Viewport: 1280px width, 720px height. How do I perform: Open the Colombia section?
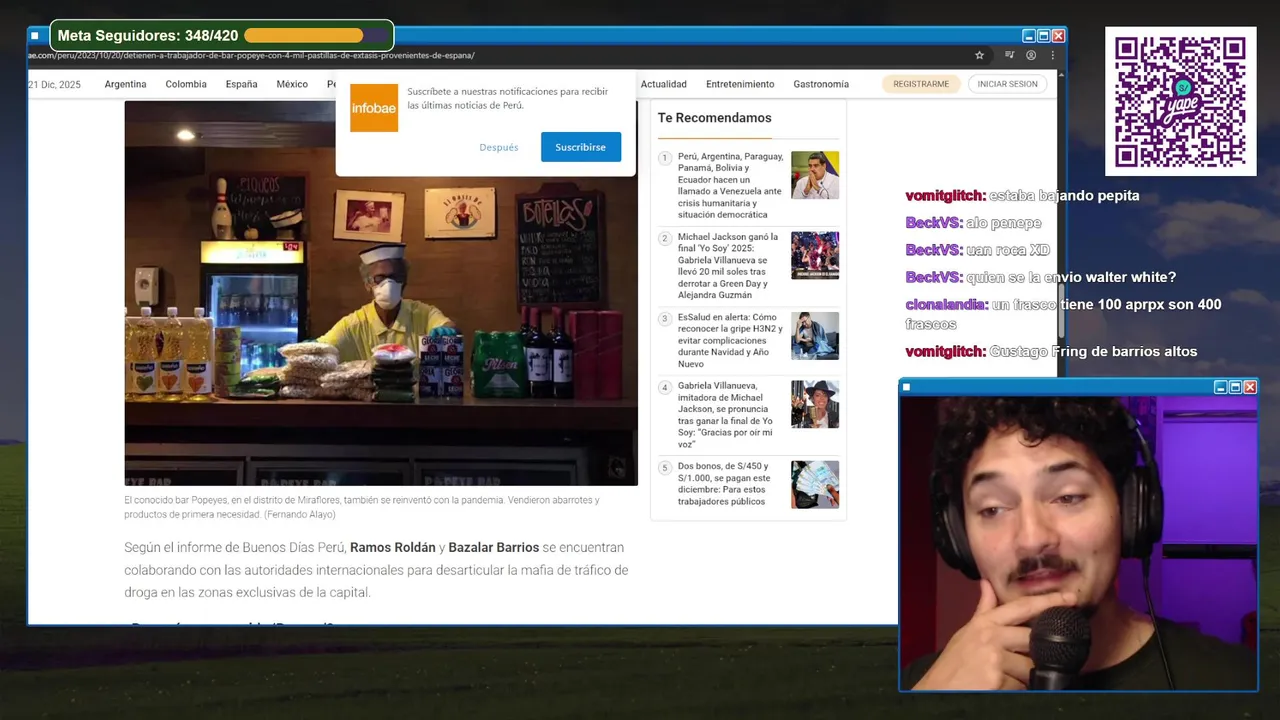(x=186, y=84)
